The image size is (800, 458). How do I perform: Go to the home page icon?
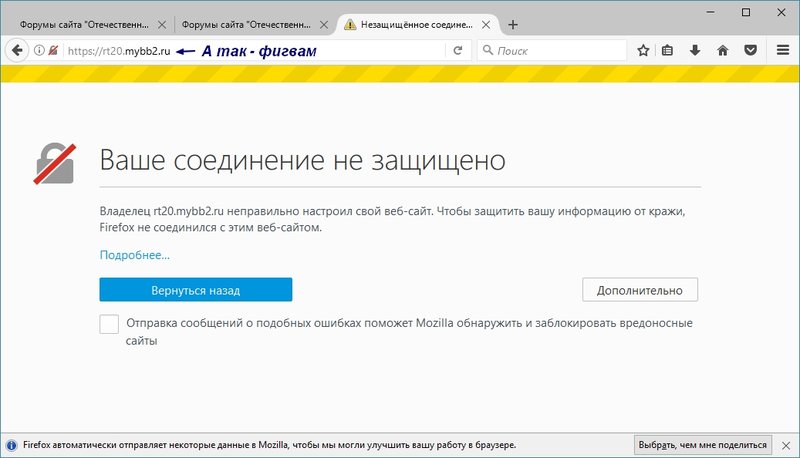(x=722, y=50)
